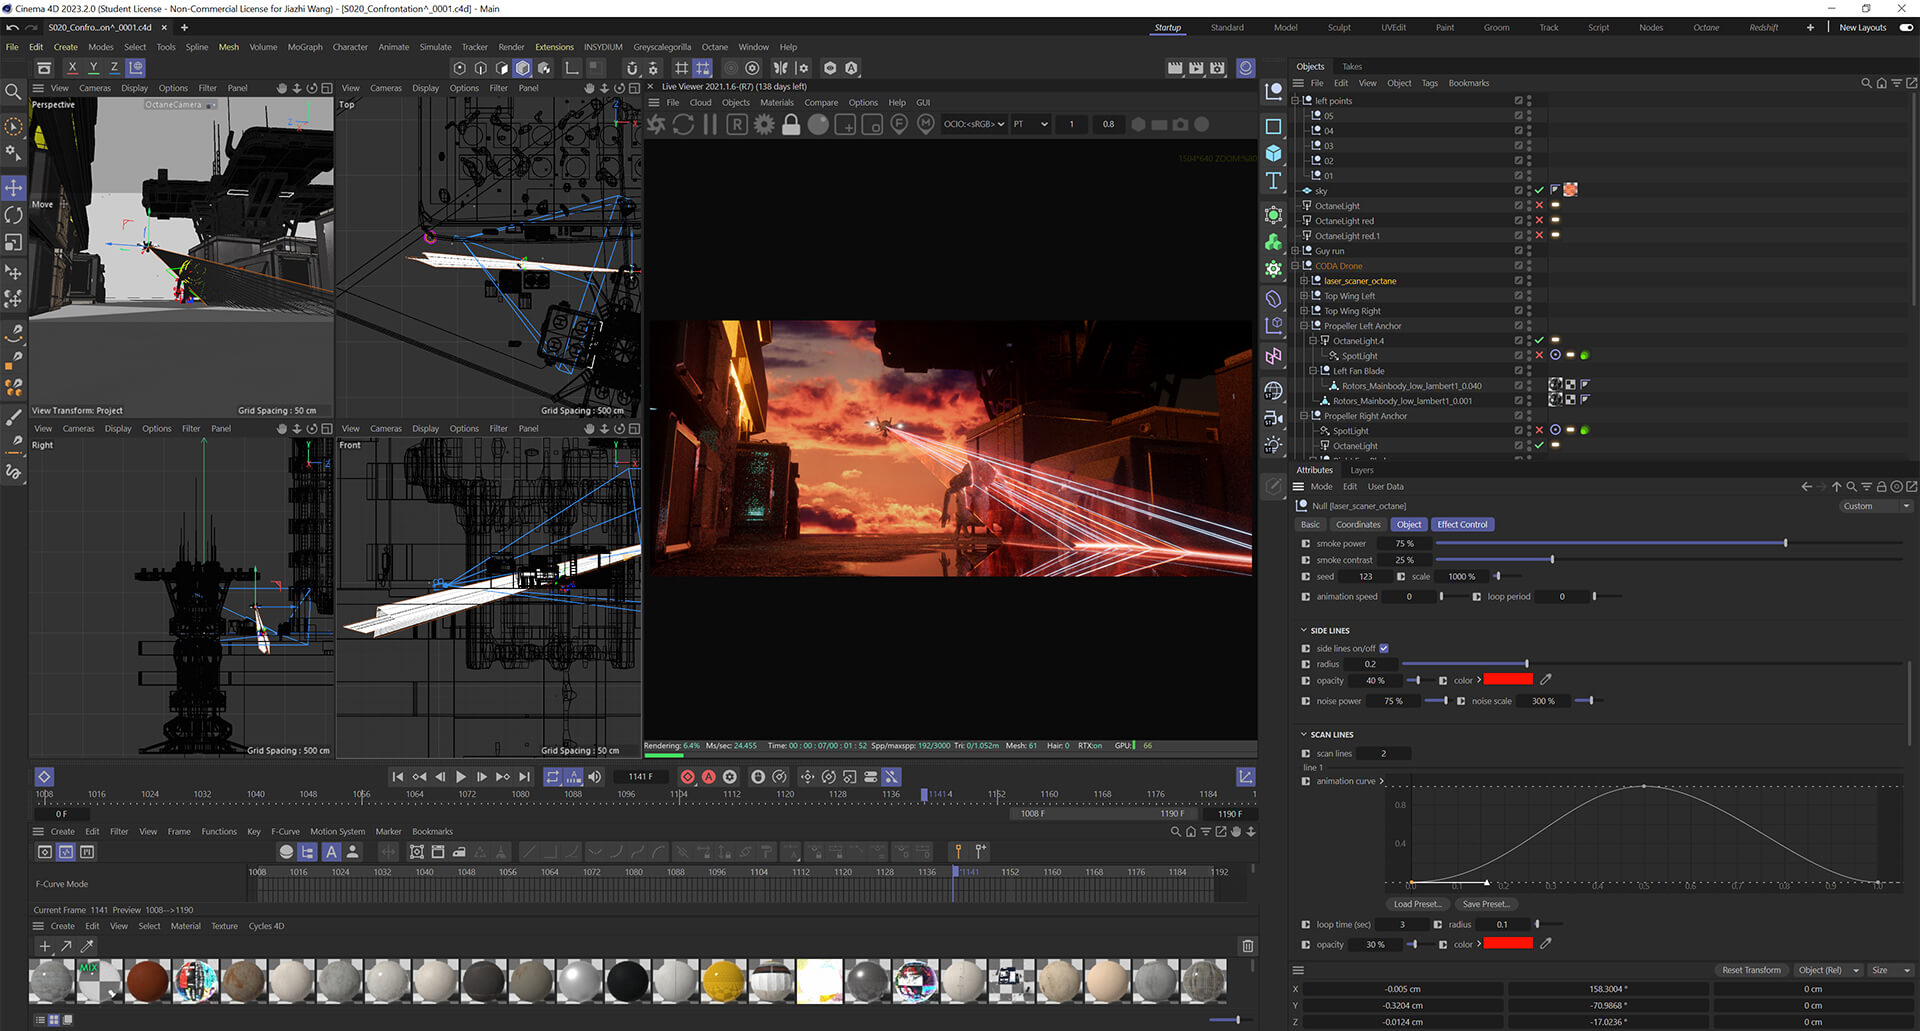The width and height of the screenshot is (1920, 1031).
Task: Toggle the X axis lock
Action: pos(72,68)
